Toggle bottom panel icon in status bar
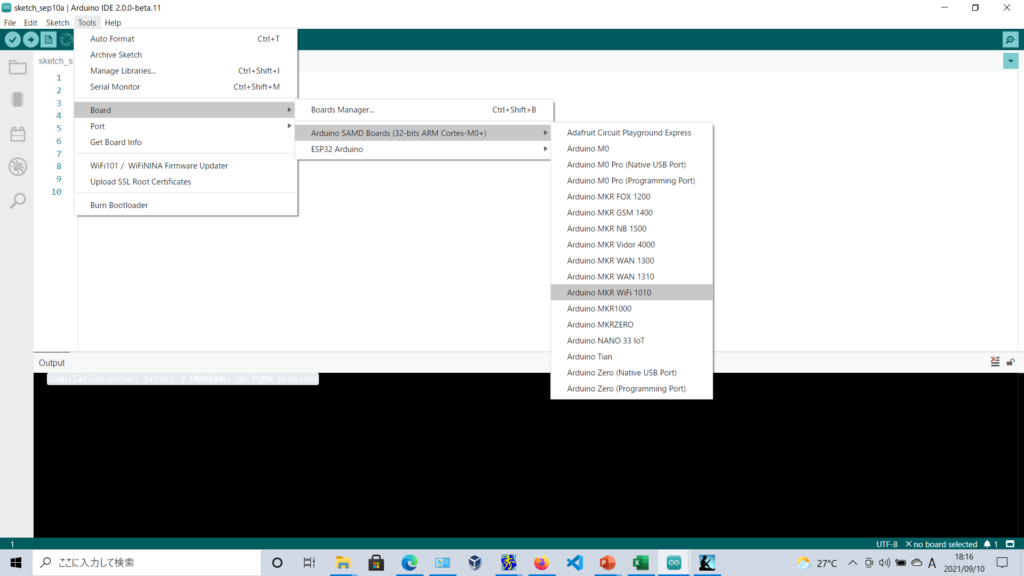The width and height of the screenshot is (1024, 576). click(1010, 544)
